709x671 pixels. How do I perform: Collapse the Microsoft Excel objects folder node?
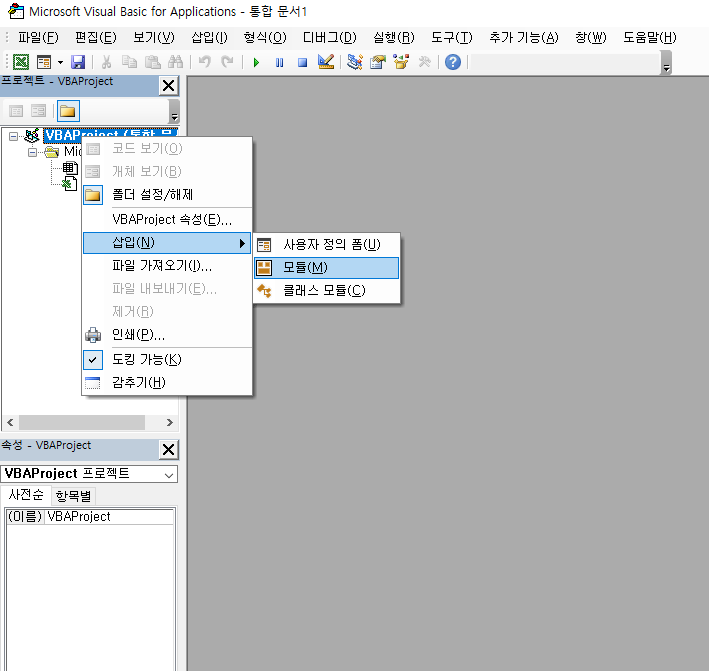tap(32, 152)
